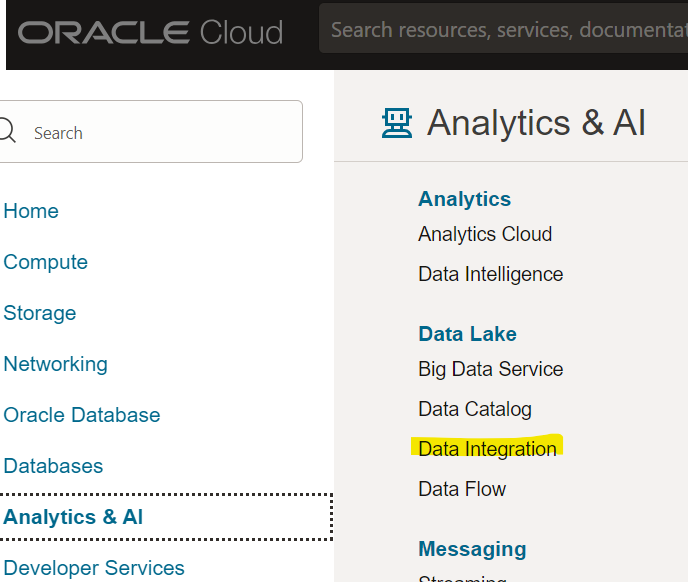Open Home in the navigation menu

pos(31,211)
